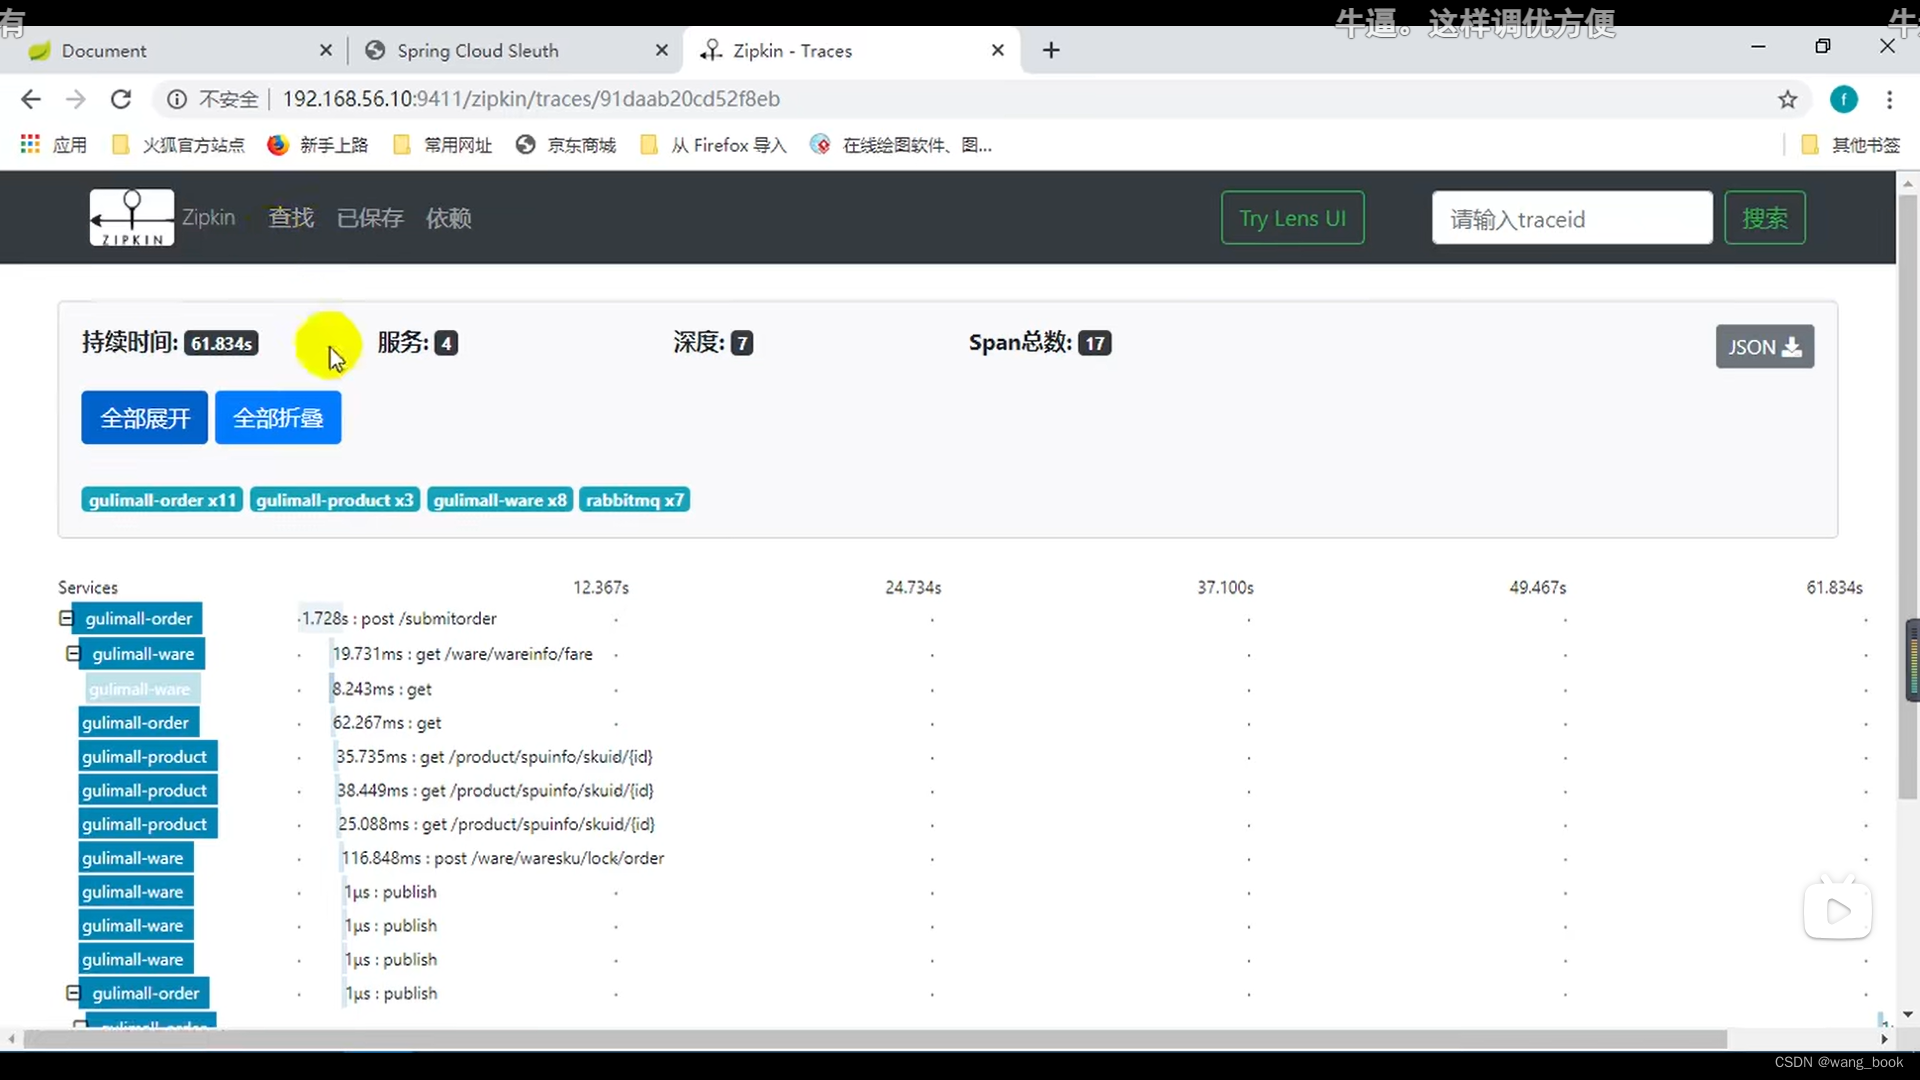
Task: Click the horizontal scrollbar at bottom
Action: coord(875,1039)
